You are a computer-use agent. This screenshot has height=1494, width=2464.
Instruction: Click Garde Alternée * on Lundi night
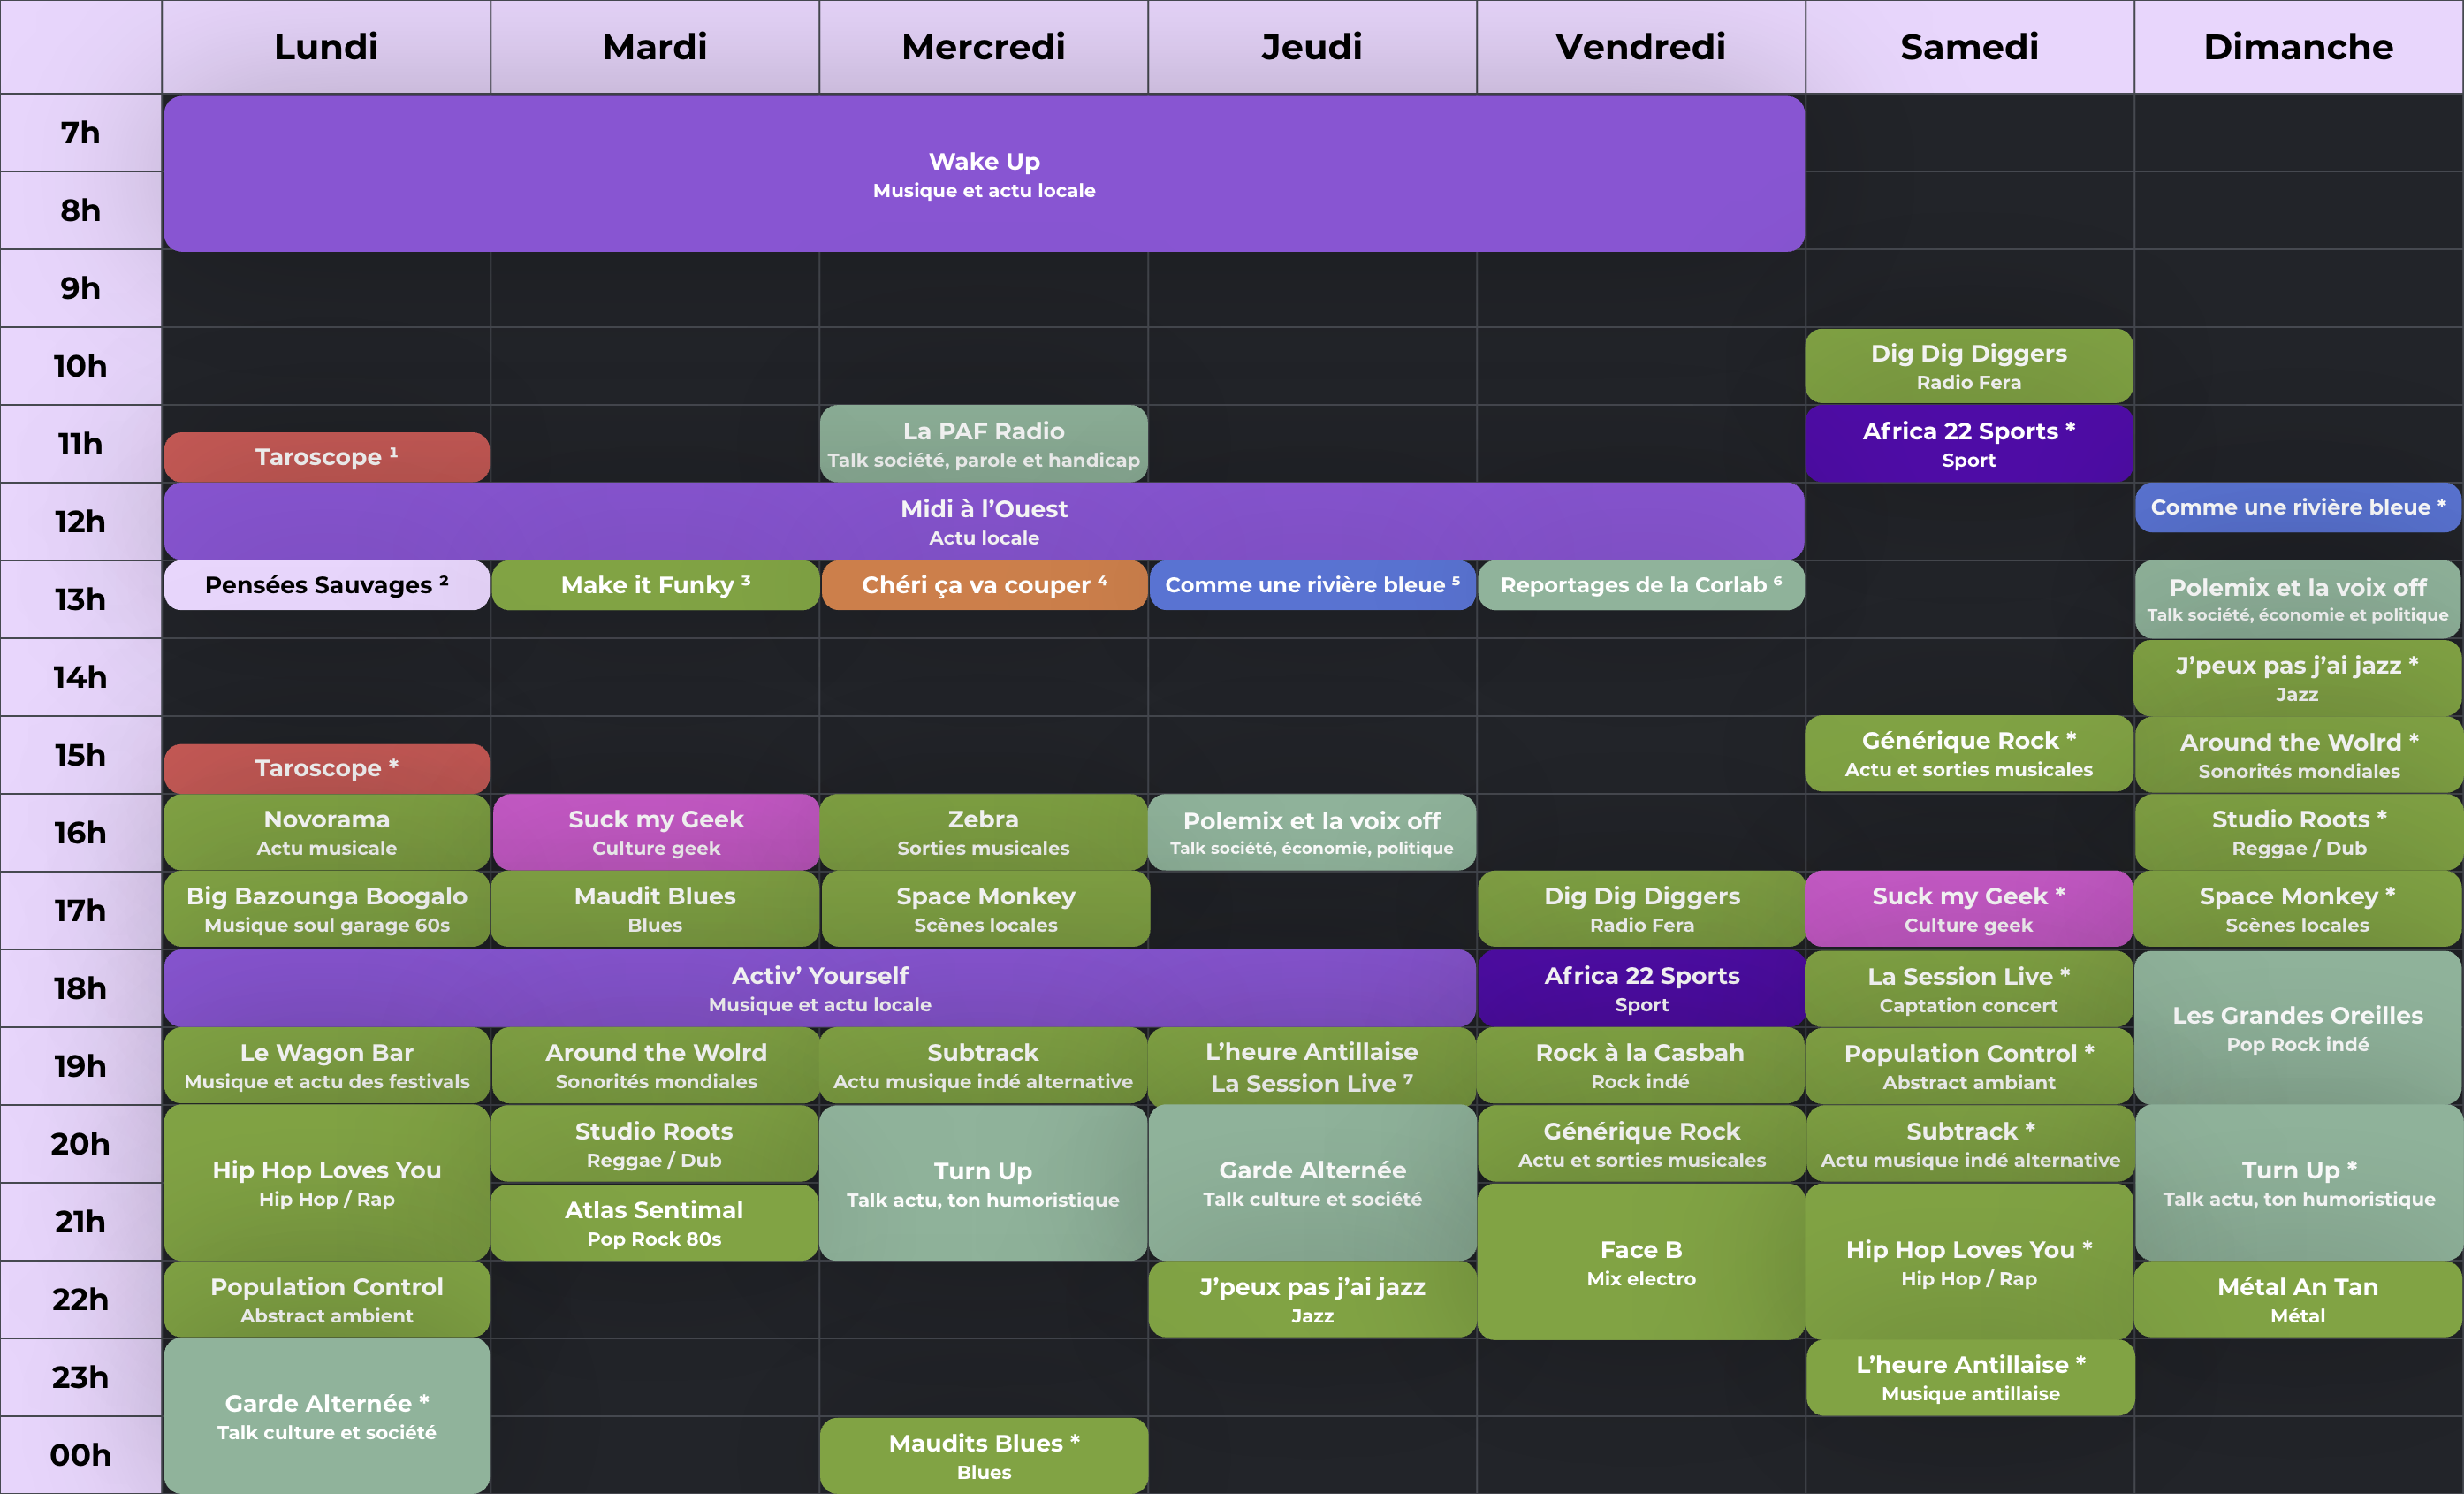click(x=327, y=1416)
